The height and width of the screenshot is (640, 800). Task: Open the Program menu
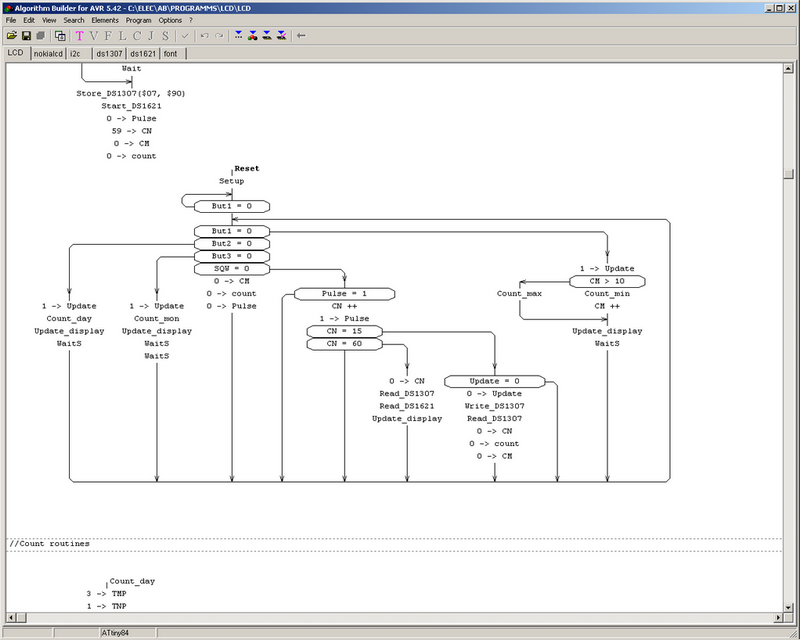pyautogui.click(x=139, y=20)
